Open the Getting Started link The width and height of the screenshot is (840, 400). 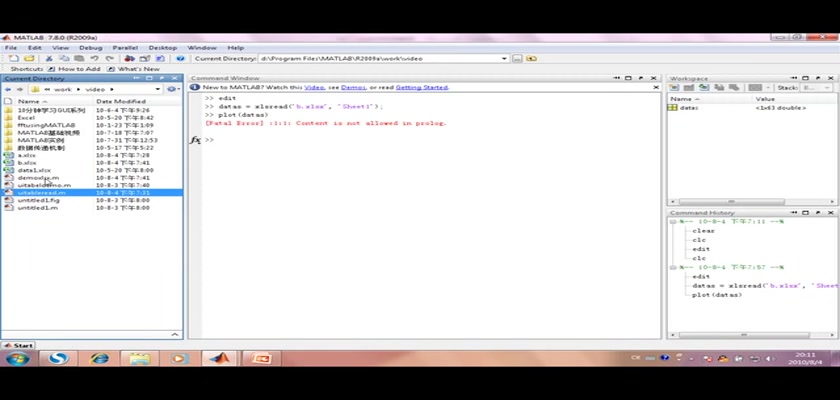tap(422, 87)
